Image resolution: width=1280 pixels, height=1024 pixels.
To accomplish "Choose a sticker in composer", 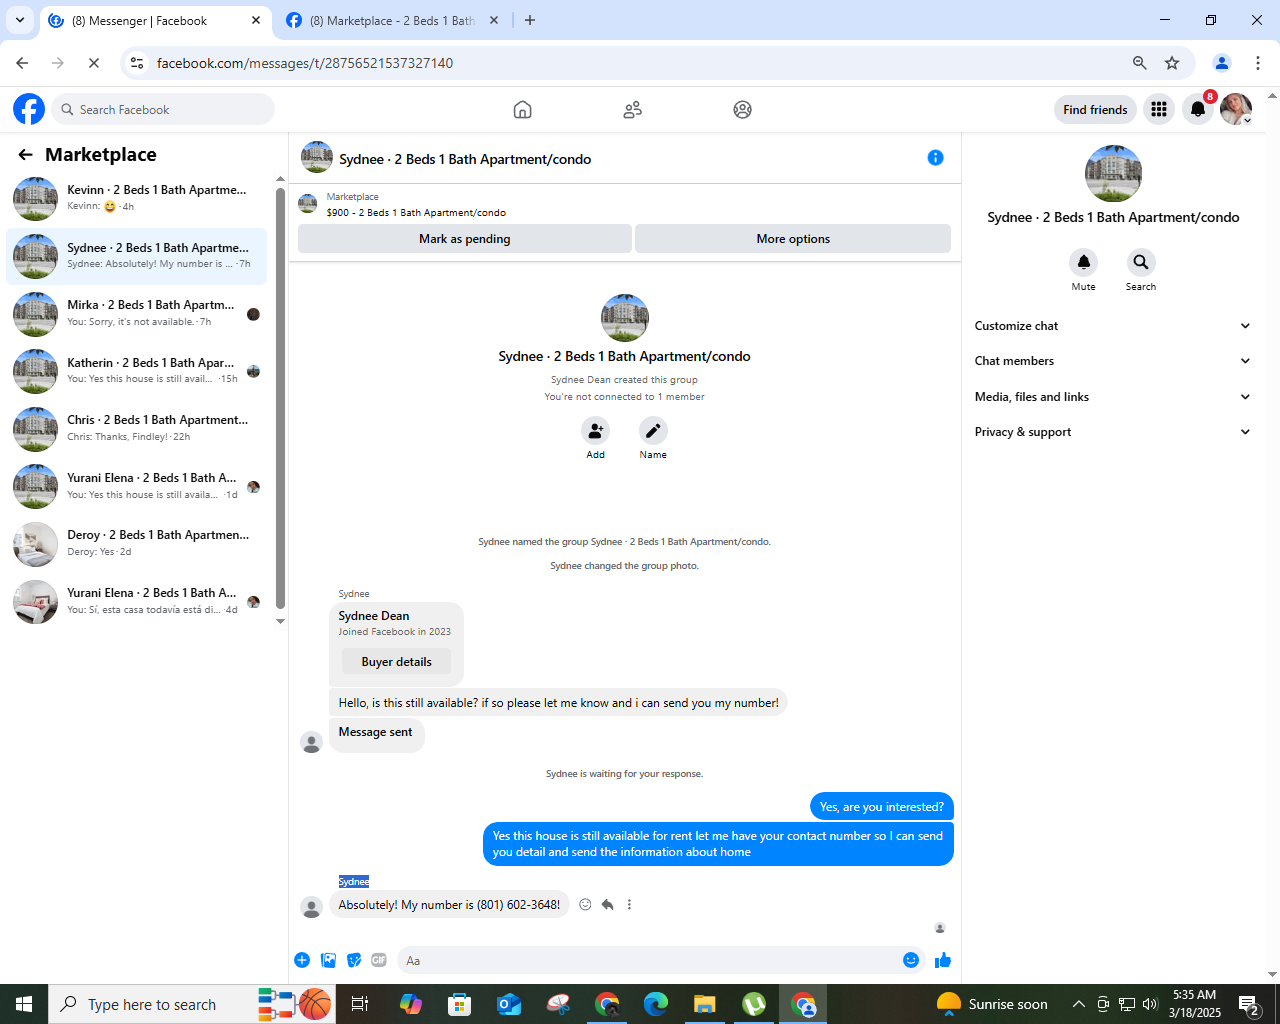I will (354, 960).
